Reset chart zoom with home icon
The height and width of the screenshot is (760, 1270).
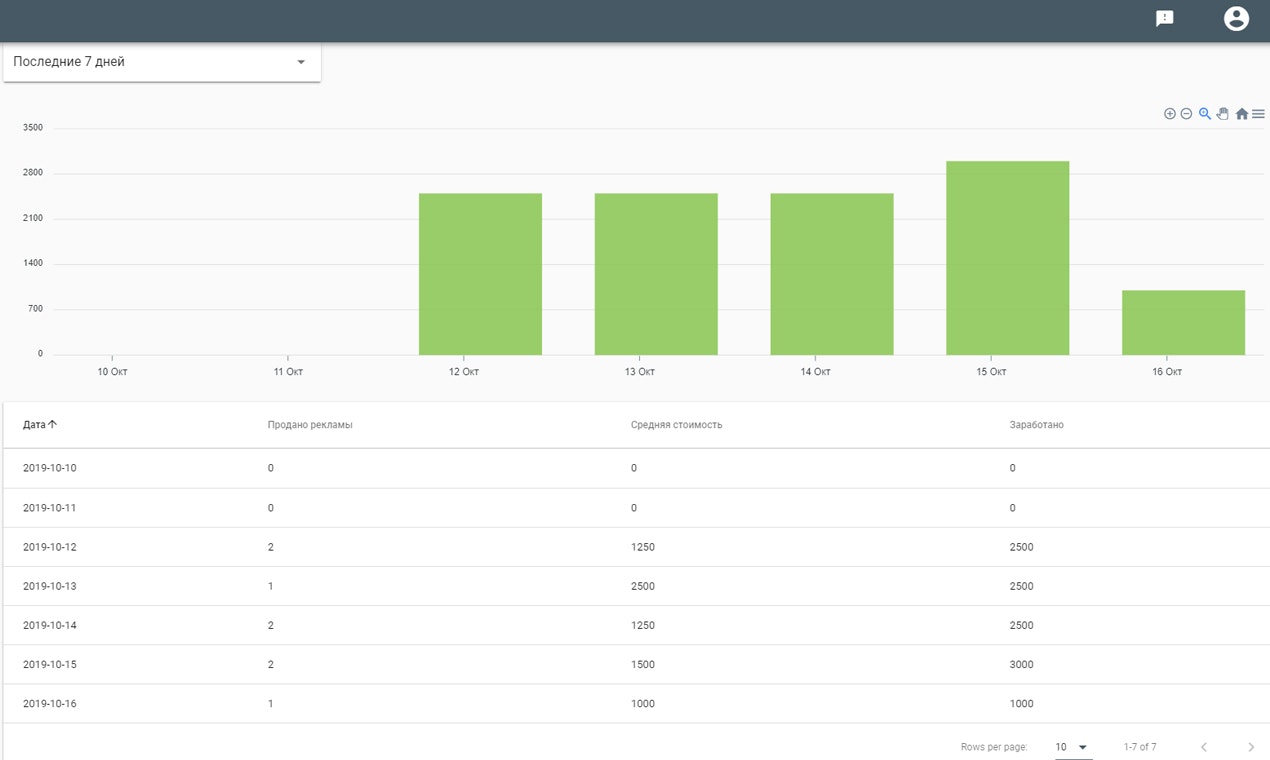point(1242,114)
